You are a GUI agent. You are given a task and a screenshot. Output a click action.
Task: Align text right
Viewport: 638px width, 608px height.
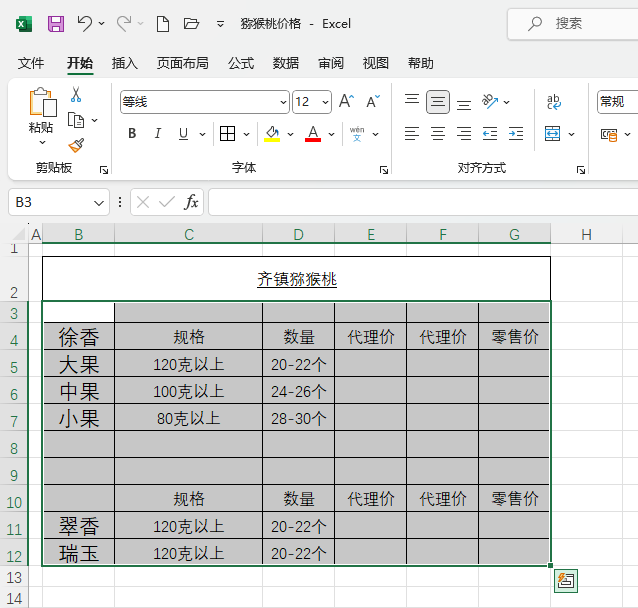(x=464, y=133)
